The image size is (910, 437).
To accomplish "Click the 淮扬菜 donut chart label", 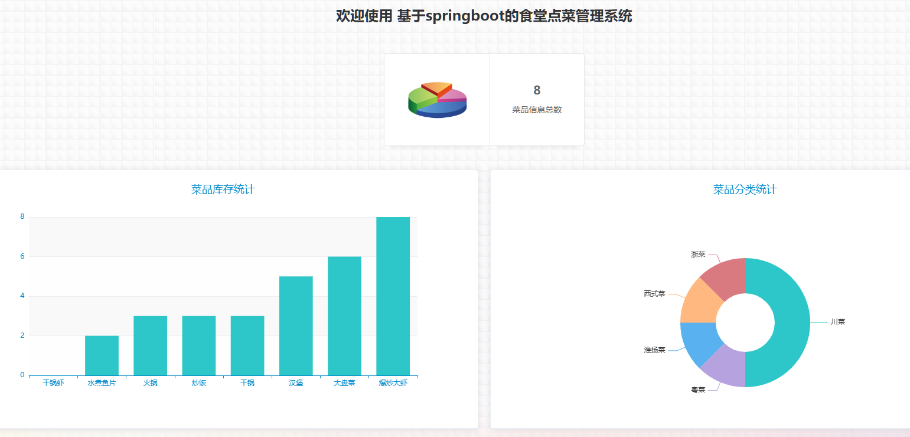I will click(x=655, y=350).
